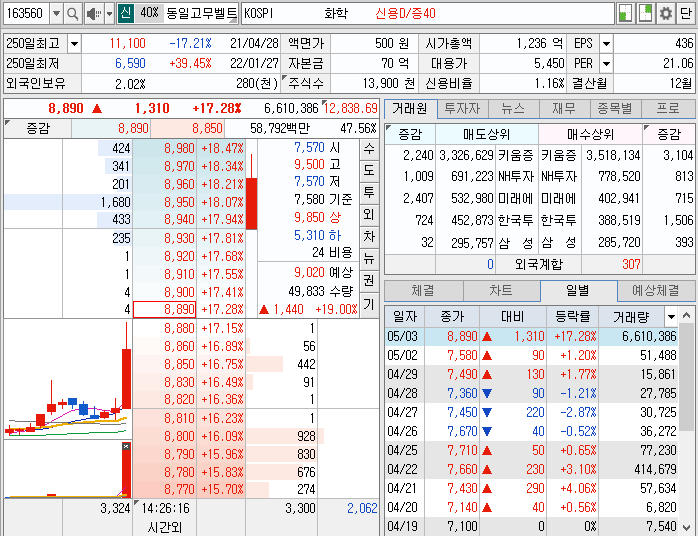Viewport: 698px width, 536px height.
Task: Click the scrollbar up arrow in daily table
Action: click(686, 316)
